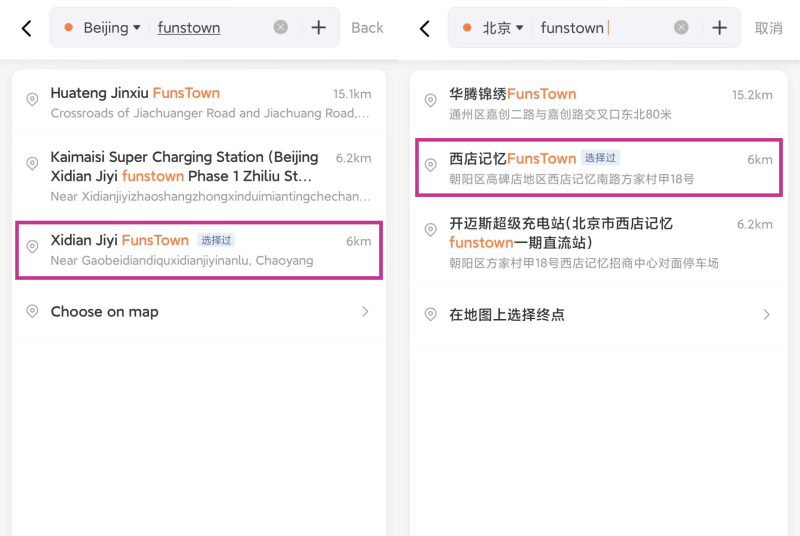Screen dimensions: 800x536
Task: Tap the 取消 cancel button
Action: coord(769,28)
